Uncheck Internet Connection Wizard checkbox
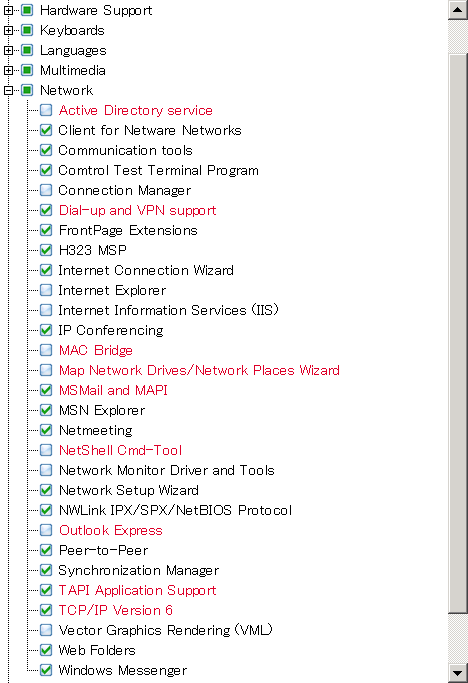Image resolution: width=468 pixels, height=683 pixels. point(46,270)
